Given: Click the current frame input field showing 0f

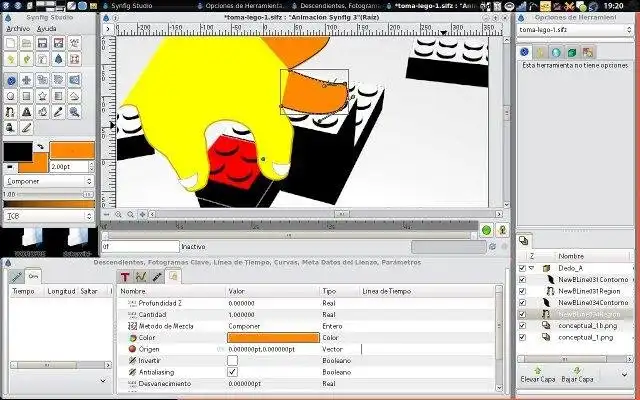Looking at the screenshot, I should coord(140,247).
